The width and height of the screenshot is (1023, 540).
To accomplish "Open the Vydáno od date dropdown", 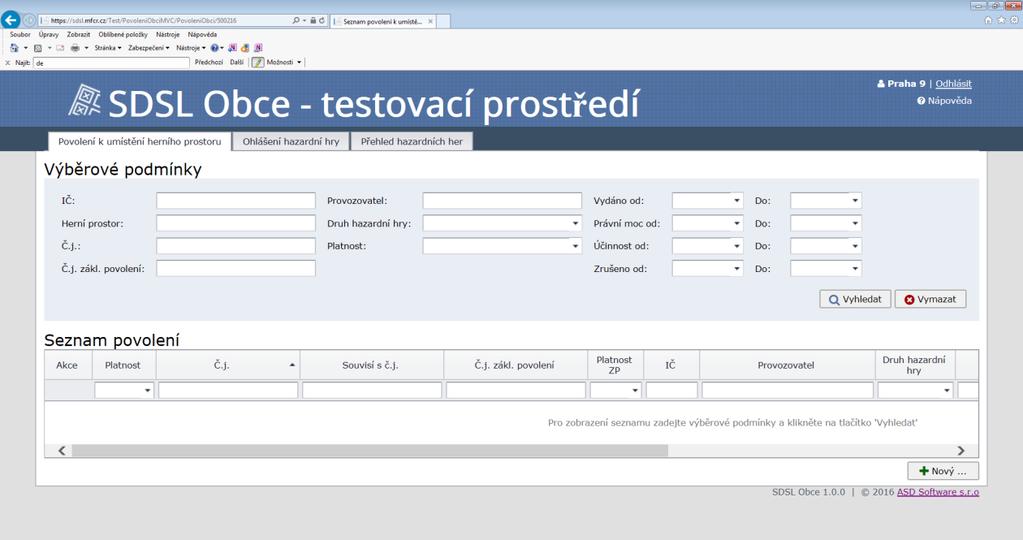I will click(737, 201).
